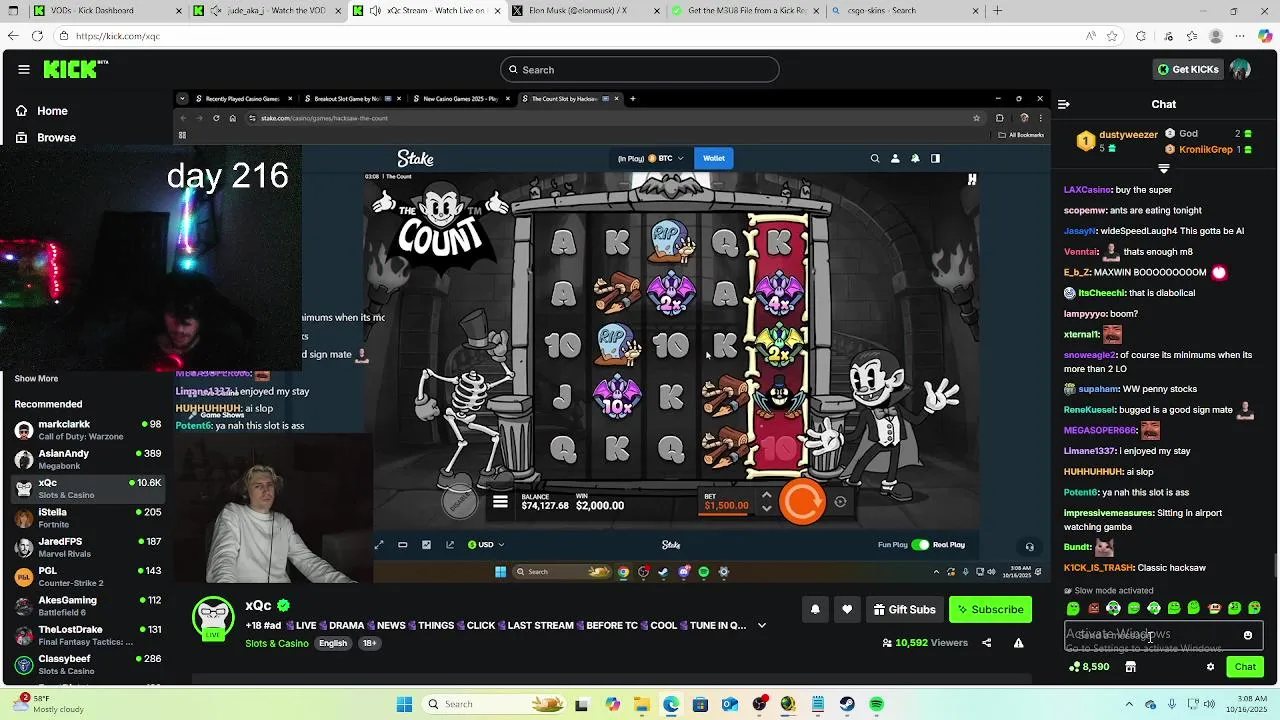Reload the Kick page in browser
The image size is (1280, 720).
(37, 36)
